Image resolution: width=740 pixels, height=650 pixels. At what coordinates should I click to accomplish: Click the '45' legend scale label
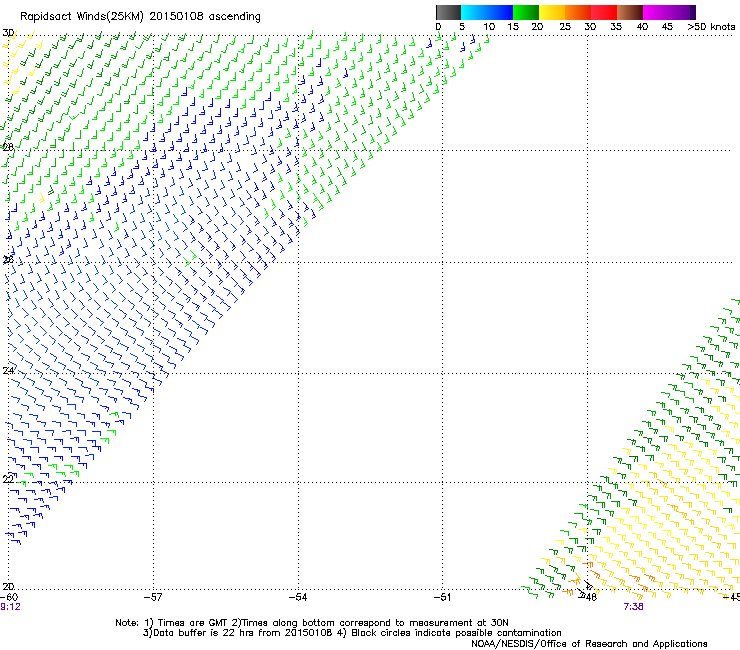coord(667,27)
